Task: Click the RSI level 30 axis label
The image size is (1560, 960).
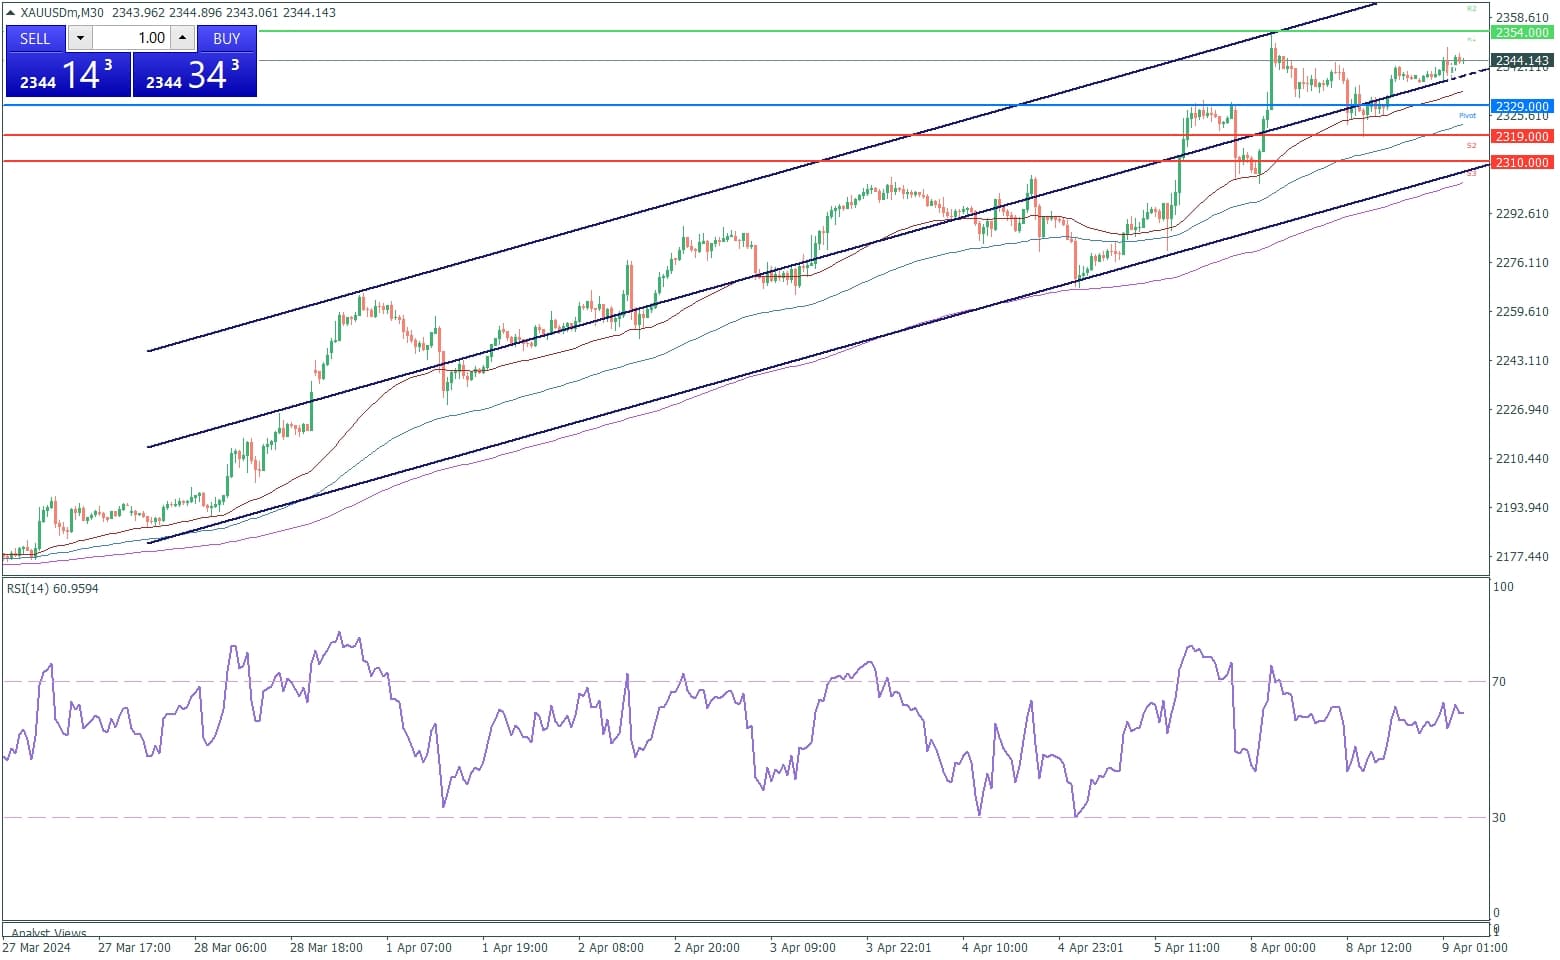Action: (x=1499, y=818)
